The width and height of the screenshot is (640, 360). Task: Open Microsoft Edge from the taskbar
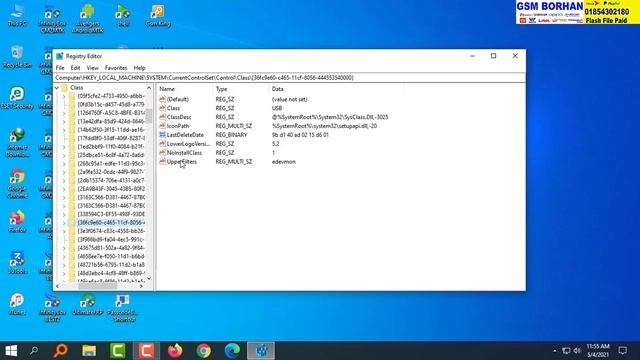pos(232,351)
